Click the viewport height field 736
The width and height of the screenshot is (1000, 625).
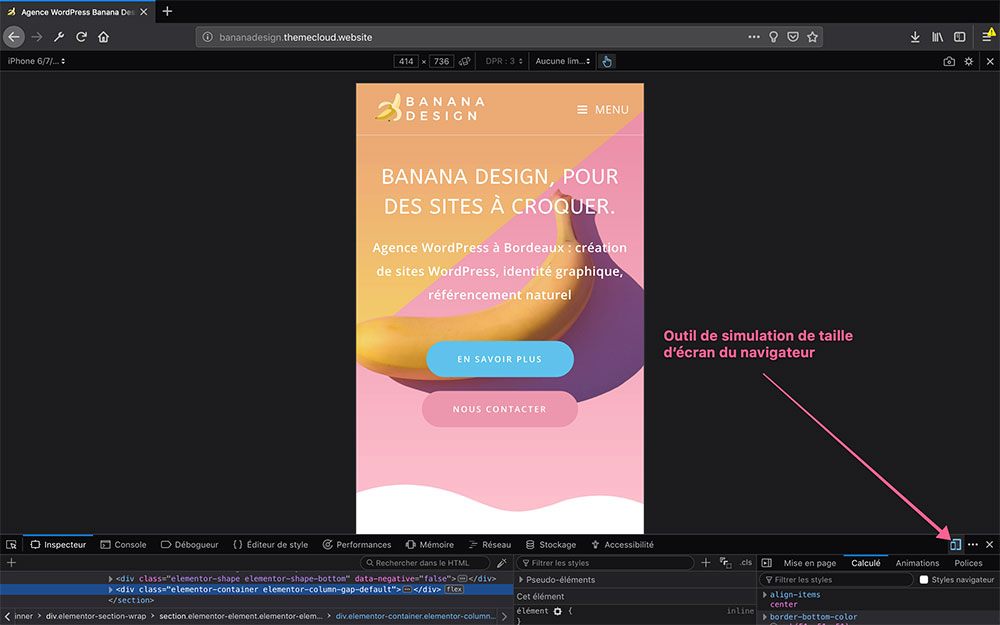click(441, 61)
